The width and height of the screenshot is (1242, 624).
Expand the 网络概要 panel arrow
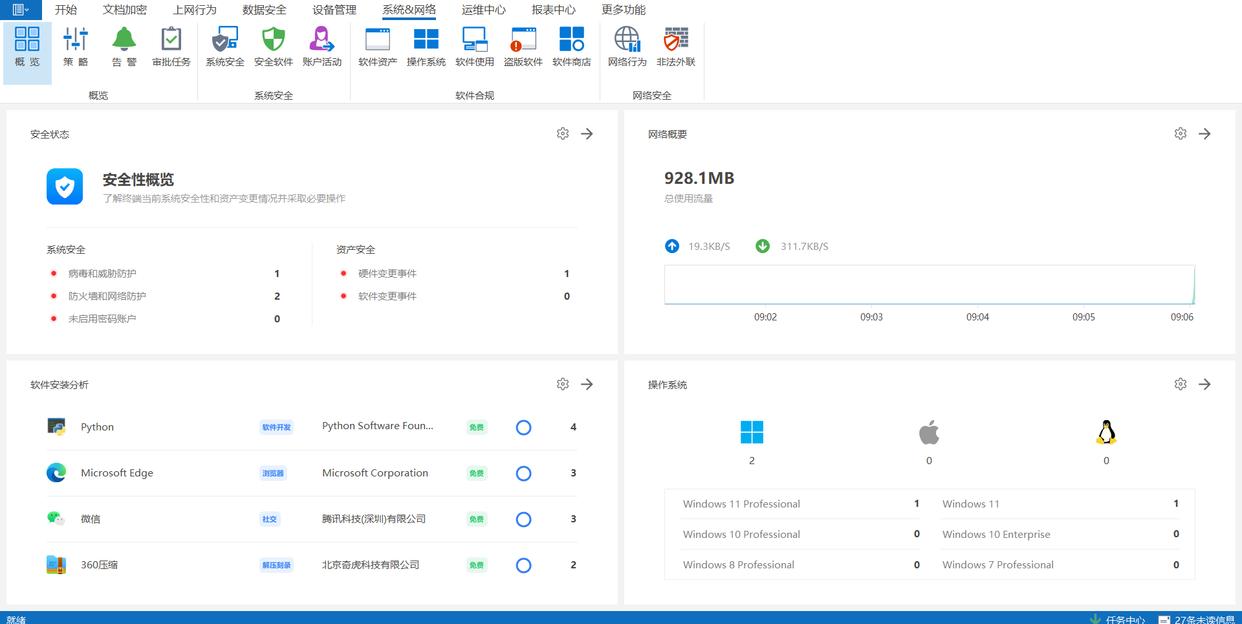1205,134
